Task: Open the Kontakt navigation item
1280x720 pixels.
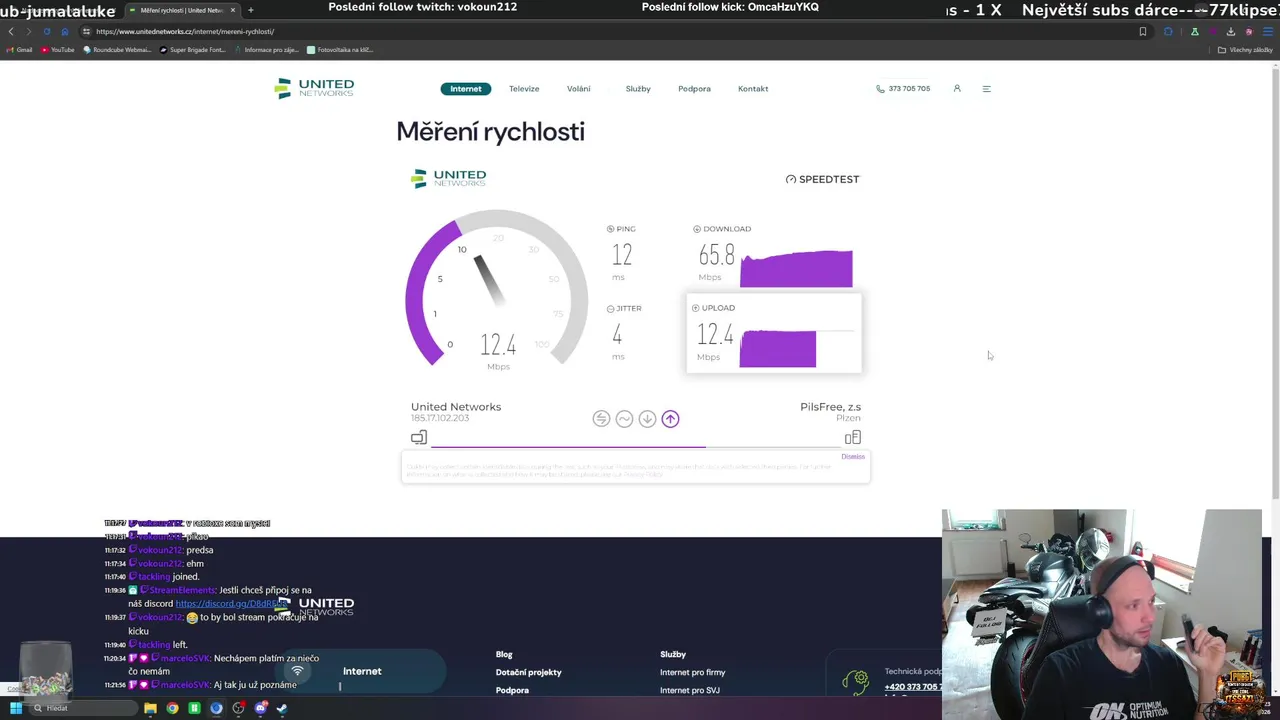Action: point(753,89)
